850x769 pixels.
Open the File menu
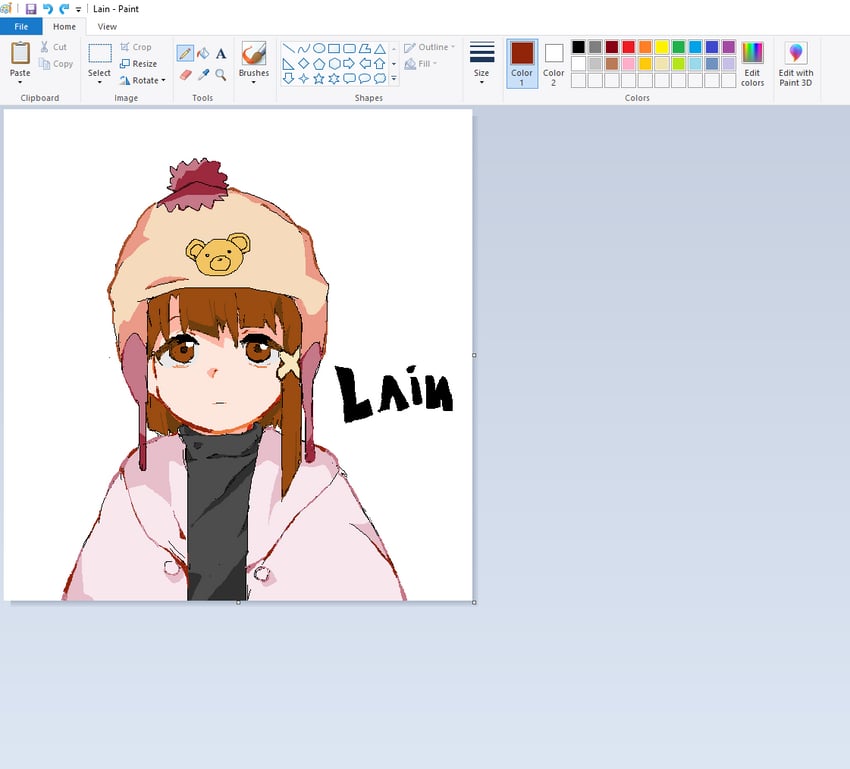(21, 27)
